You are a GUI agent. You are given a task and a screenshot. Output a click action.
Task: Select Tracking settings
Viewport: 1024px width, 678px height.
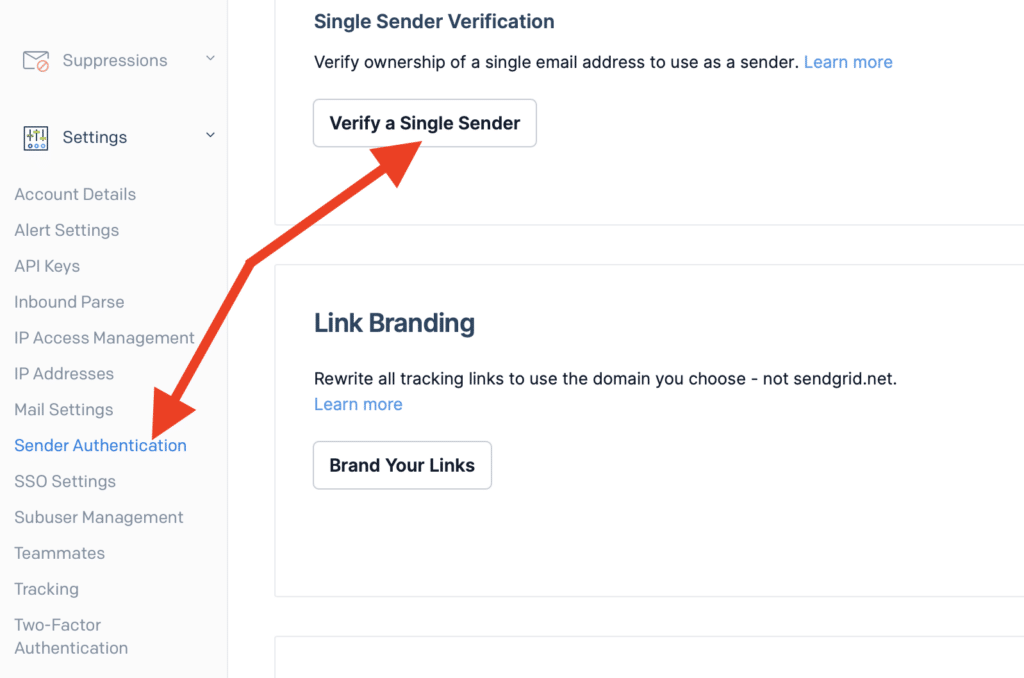coord(46,590)
